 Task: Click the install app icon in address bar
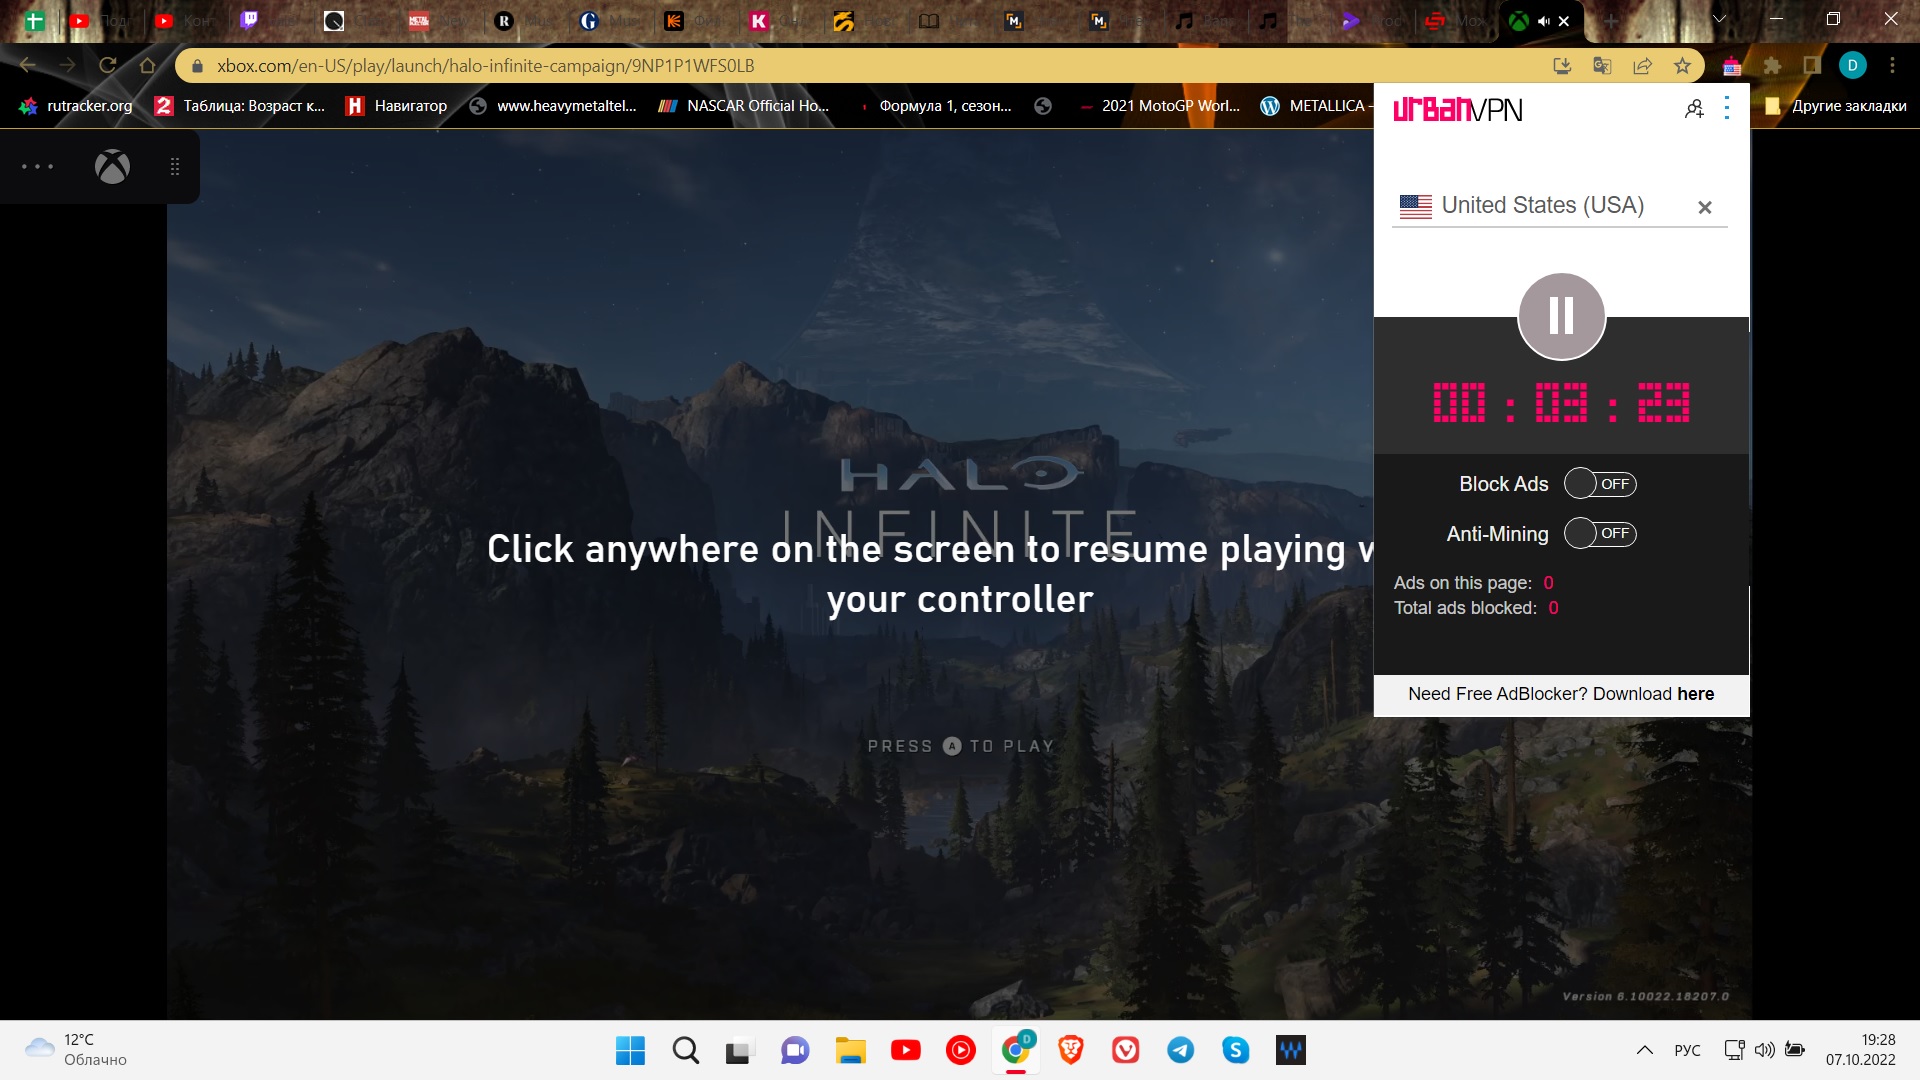click(x=1562, y=66)
